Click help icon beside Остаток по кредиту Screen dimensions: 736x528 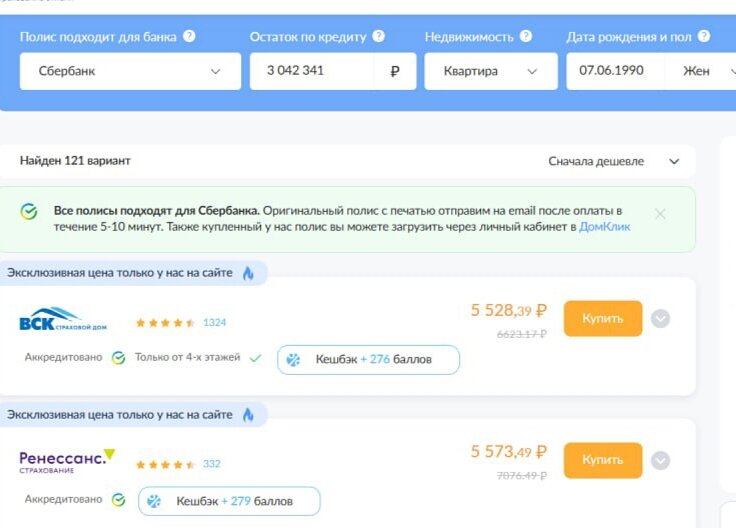[378, 37]
